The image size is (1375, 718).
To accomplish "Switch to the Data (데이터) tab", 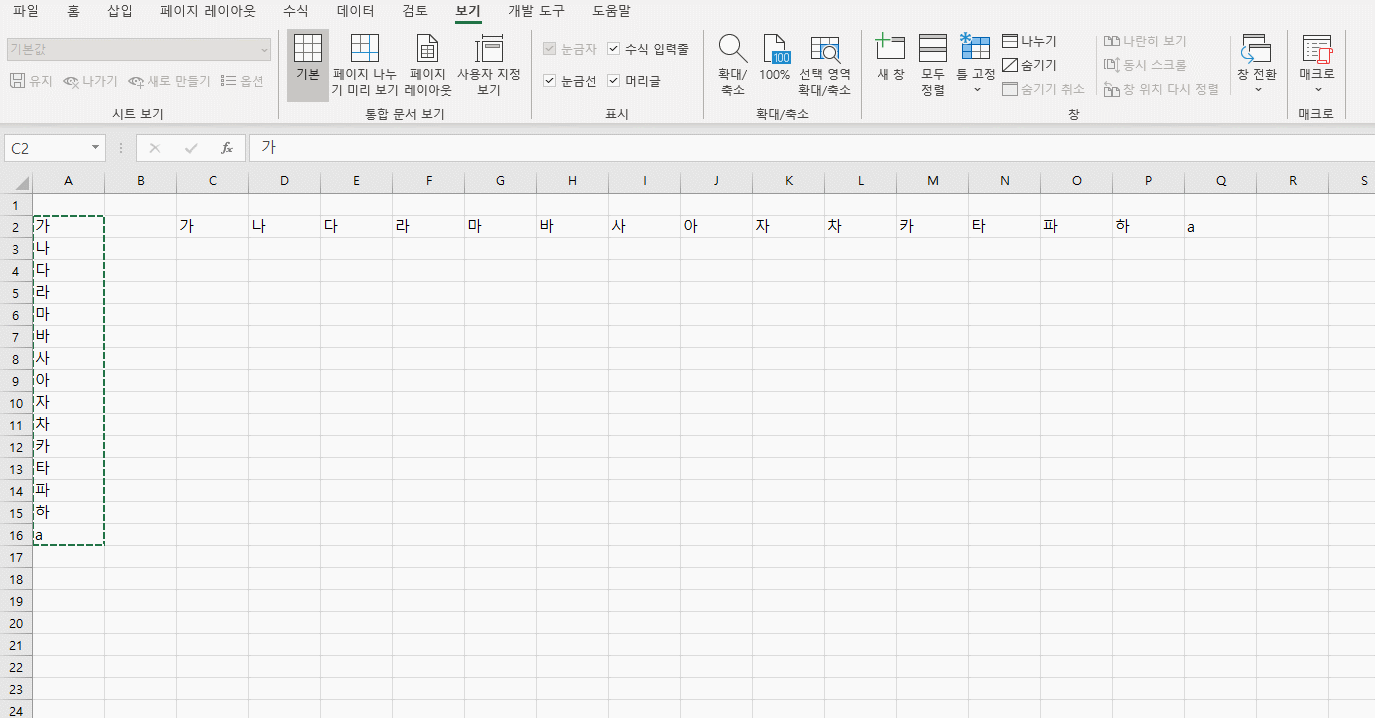I will pos(356,12).
